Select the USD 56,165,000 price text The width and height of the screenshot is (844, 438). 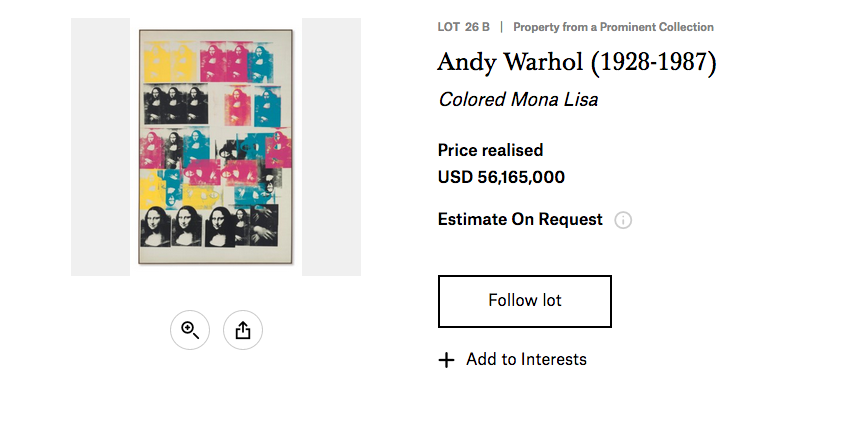(501, 177)
